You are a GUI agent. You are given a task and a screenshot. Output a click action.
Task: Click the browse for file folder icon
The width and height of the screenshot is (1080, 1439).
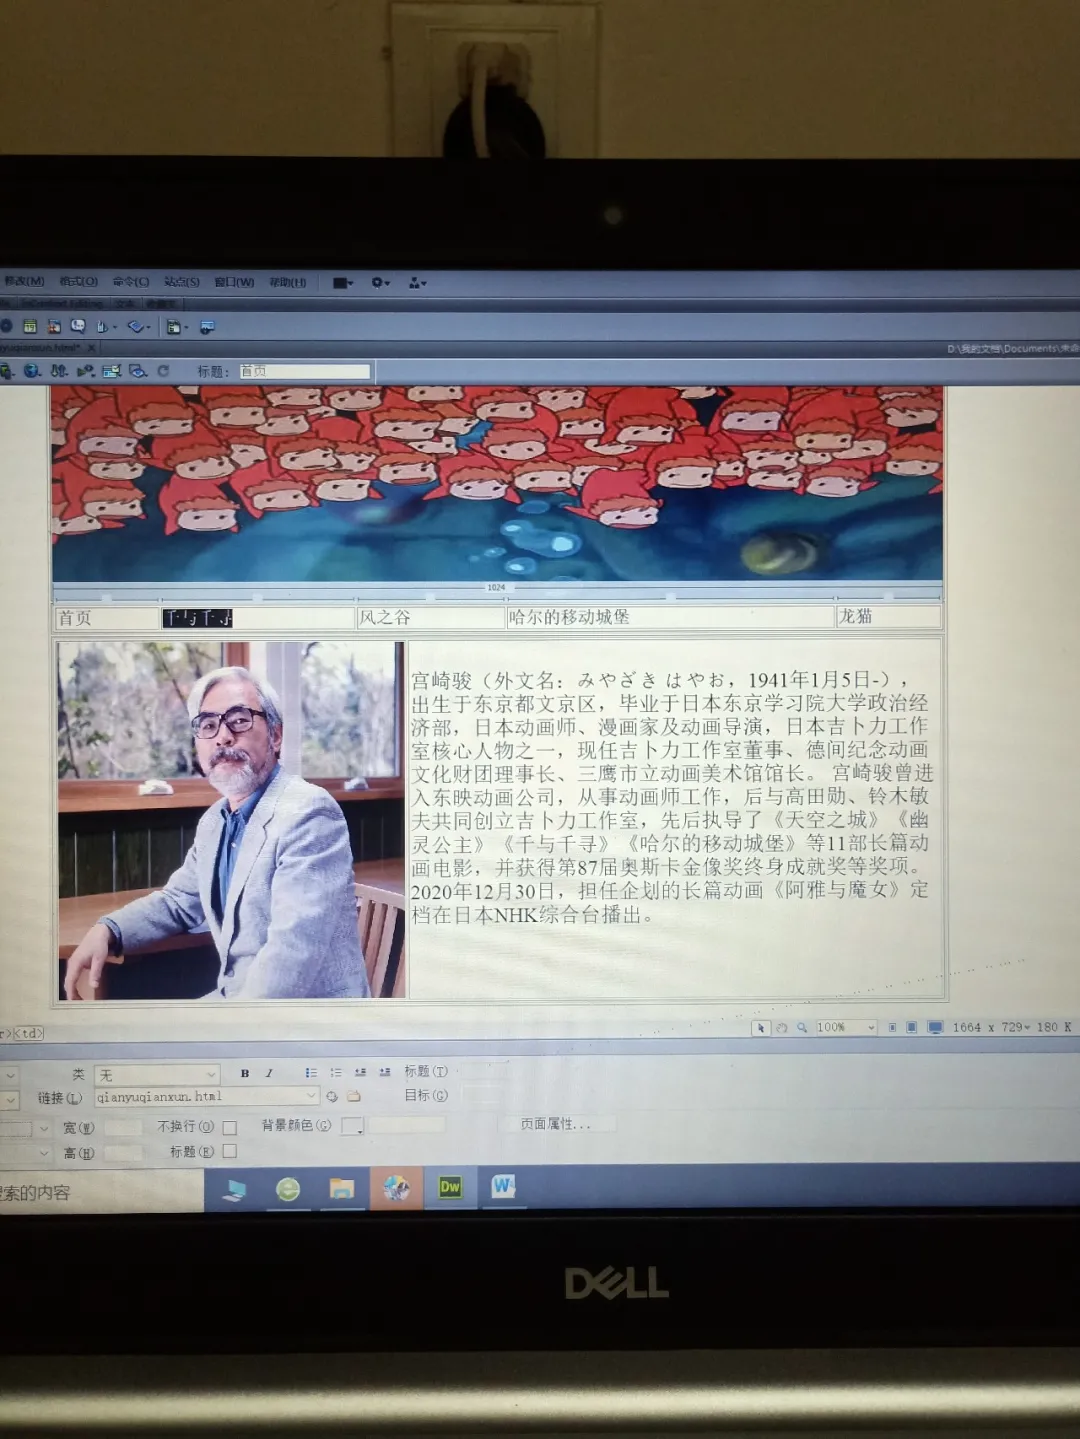[x=353, y=1096]
